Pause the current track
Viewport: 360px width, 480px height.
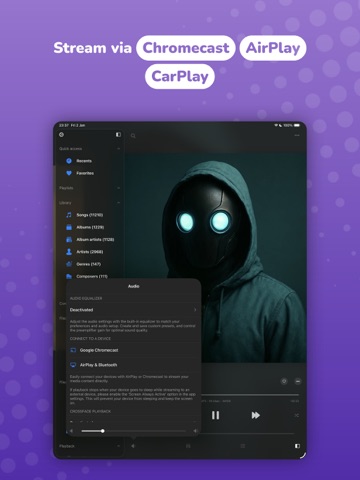(x=216, y=415)
